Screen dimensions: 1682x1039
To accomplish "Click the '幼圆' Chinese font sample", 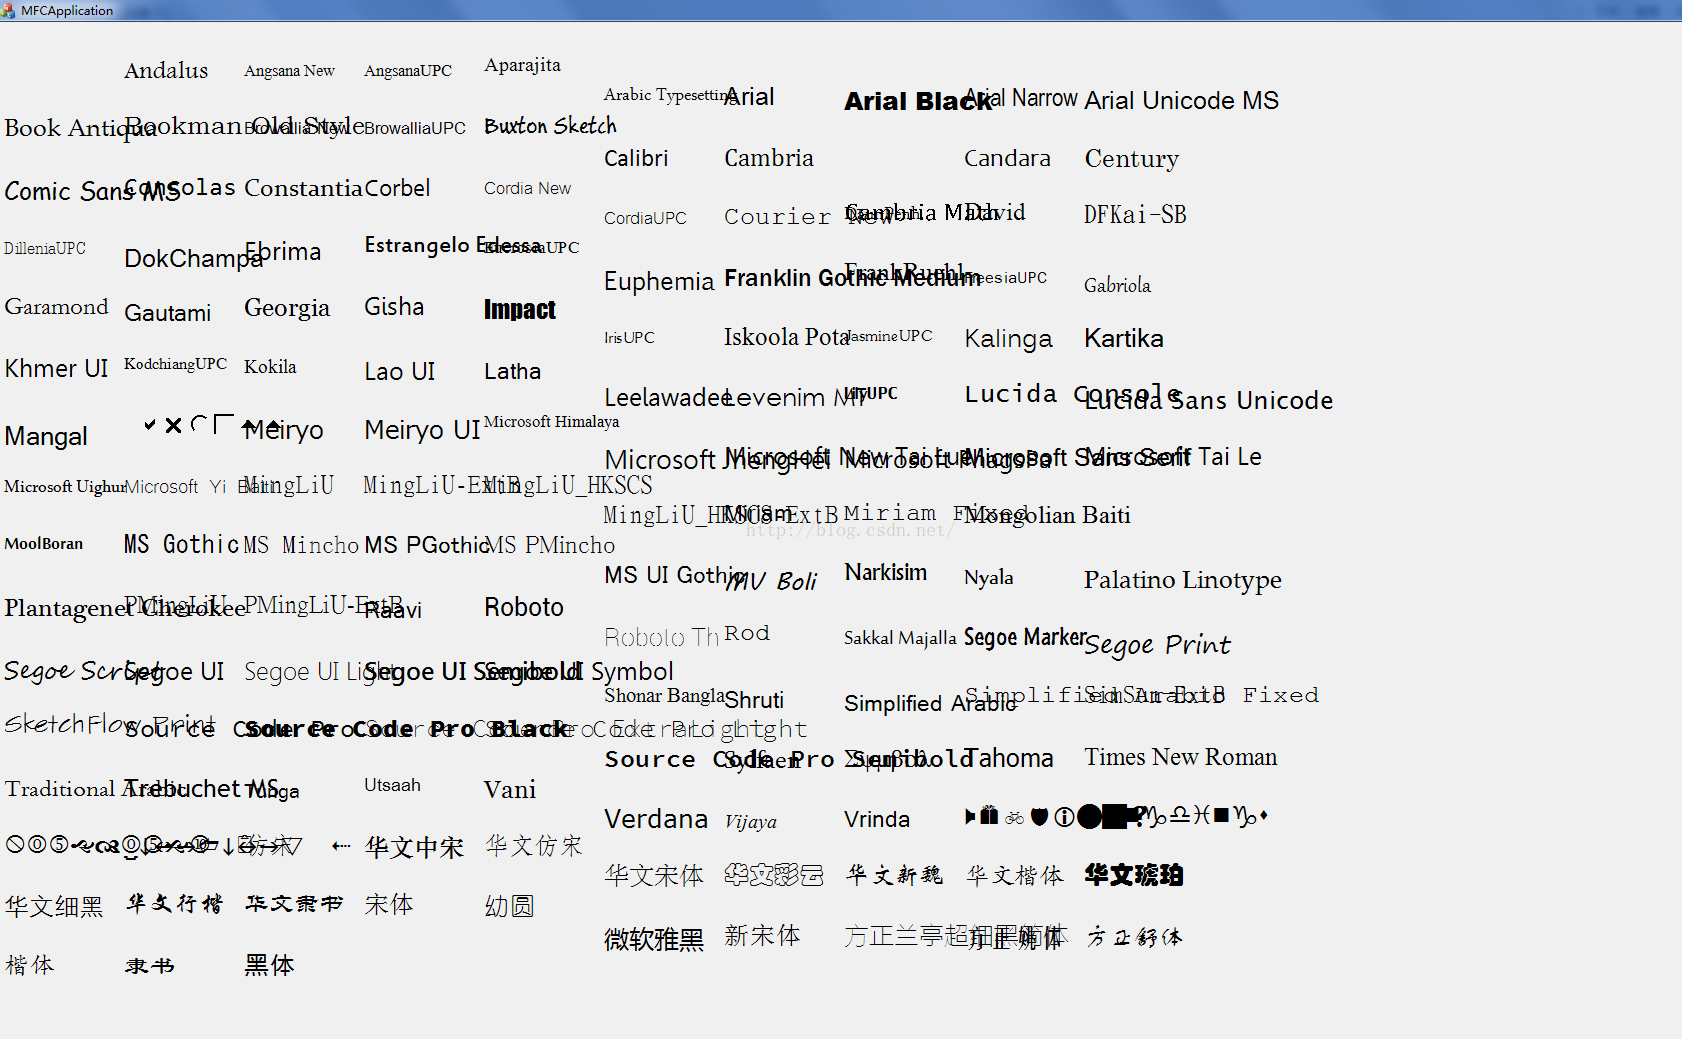I will 509,906.
